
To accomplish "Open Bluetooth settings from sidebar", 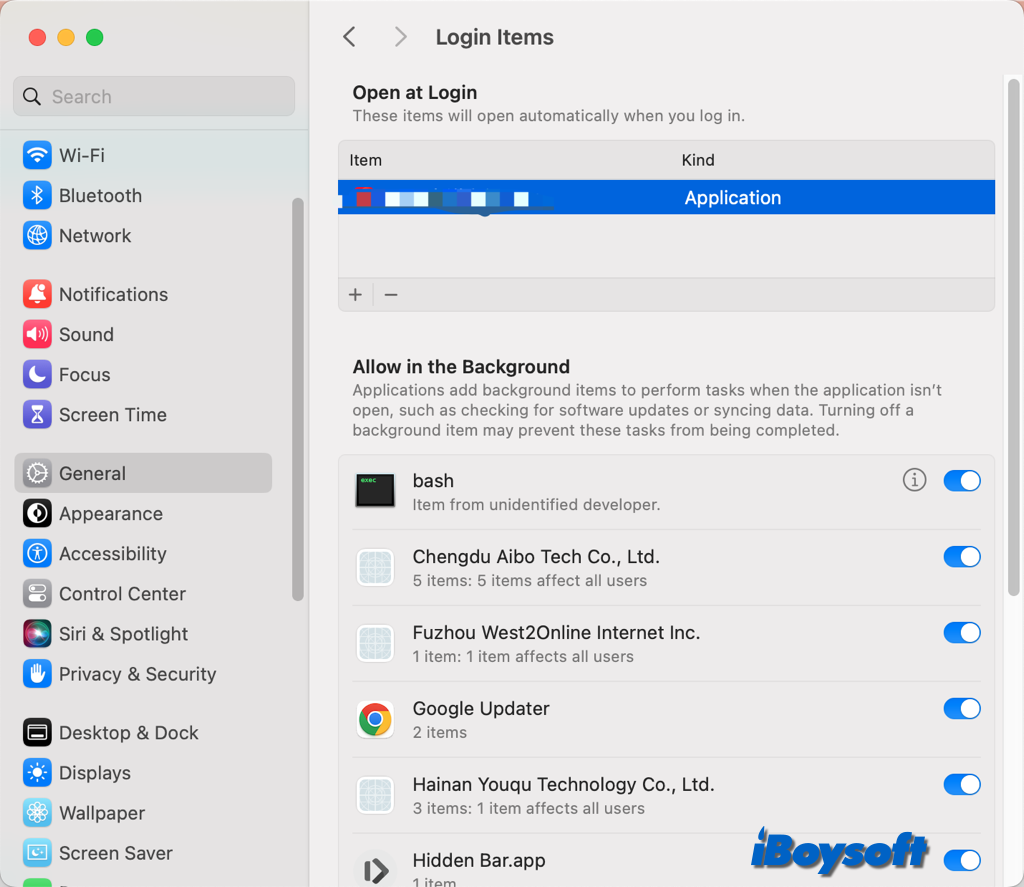I will click(x=100, y=196).
